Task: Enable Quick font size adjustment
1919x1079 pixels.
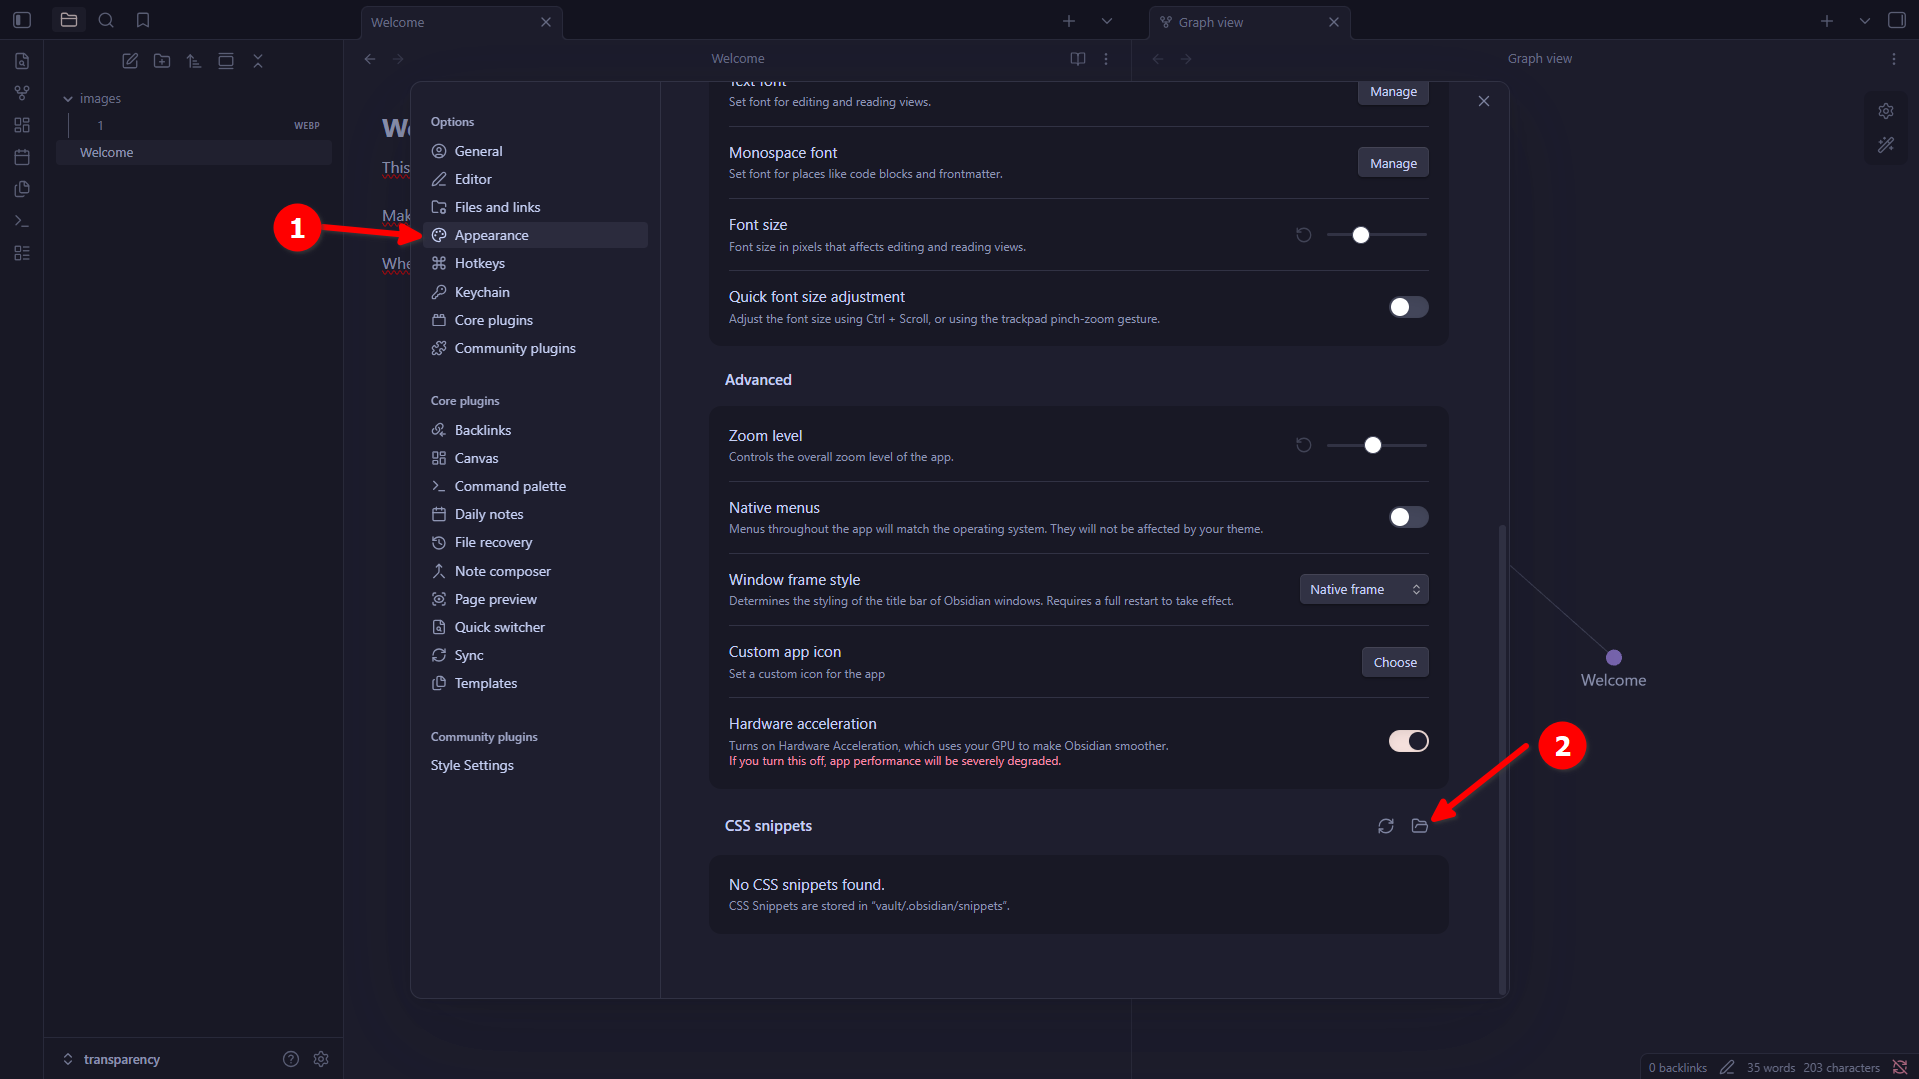Action: pyautogui.click(x=1408, y=307)
